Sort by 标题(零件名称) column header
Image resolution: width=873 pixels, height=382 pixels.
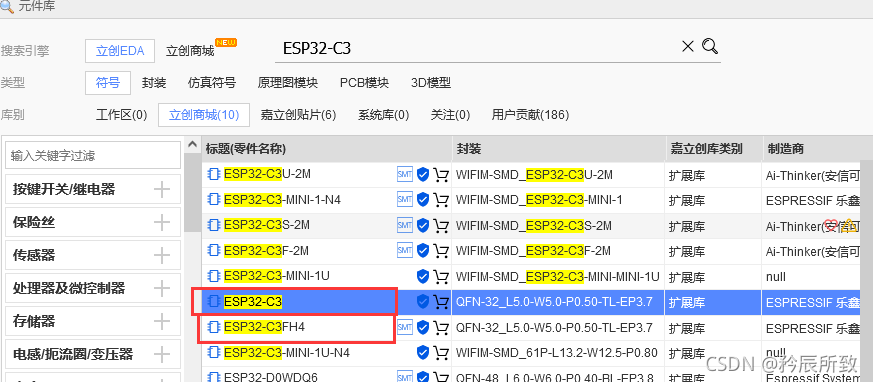click(326, 149)
